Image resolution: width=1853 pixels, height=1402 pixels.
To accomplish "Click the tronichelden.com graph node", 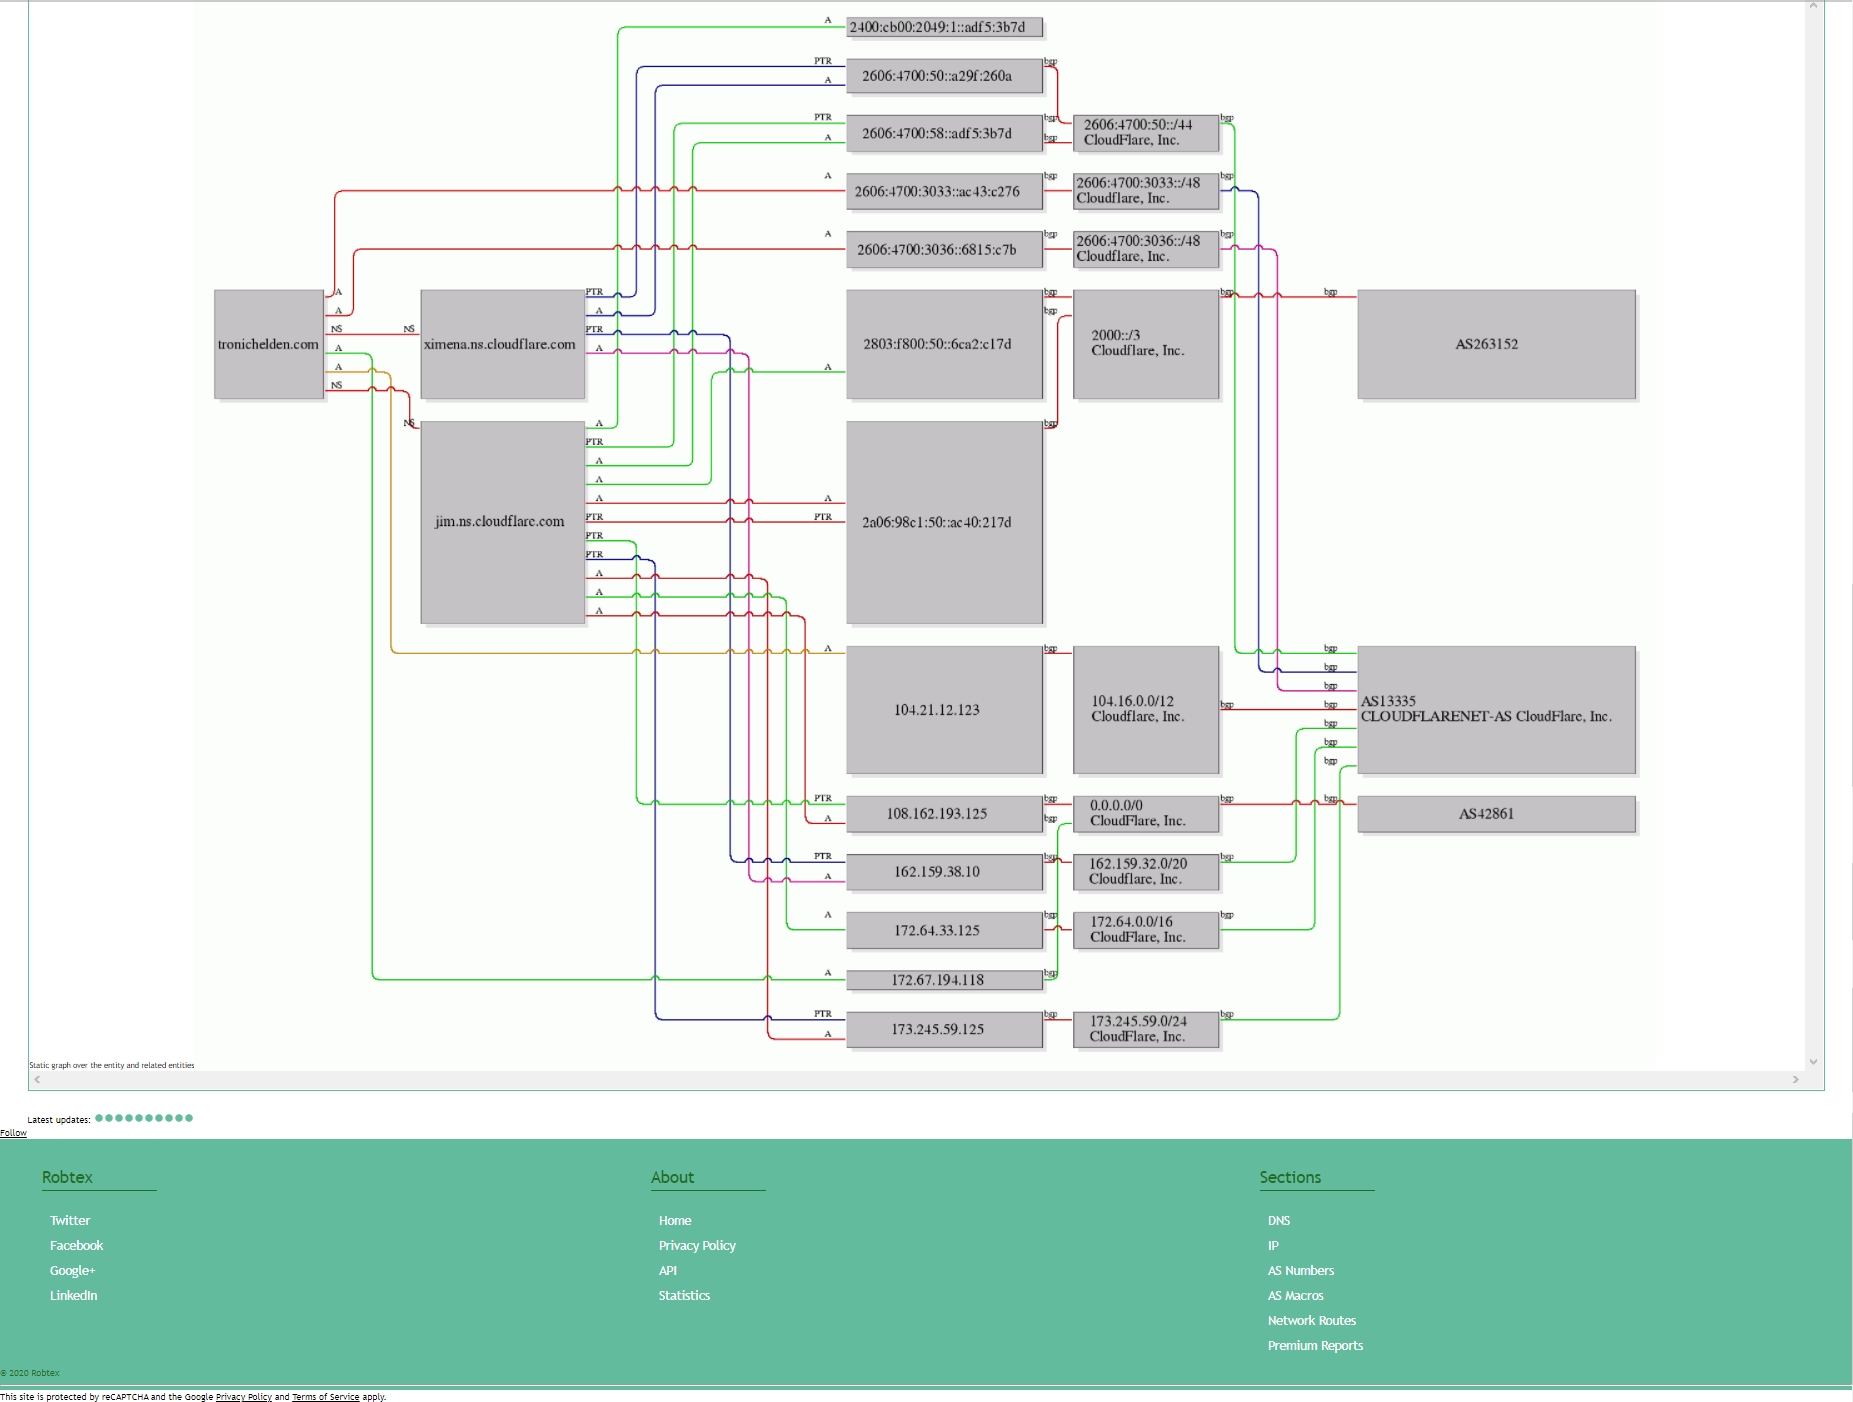I will pyautogui.click(x=269, y=344).
